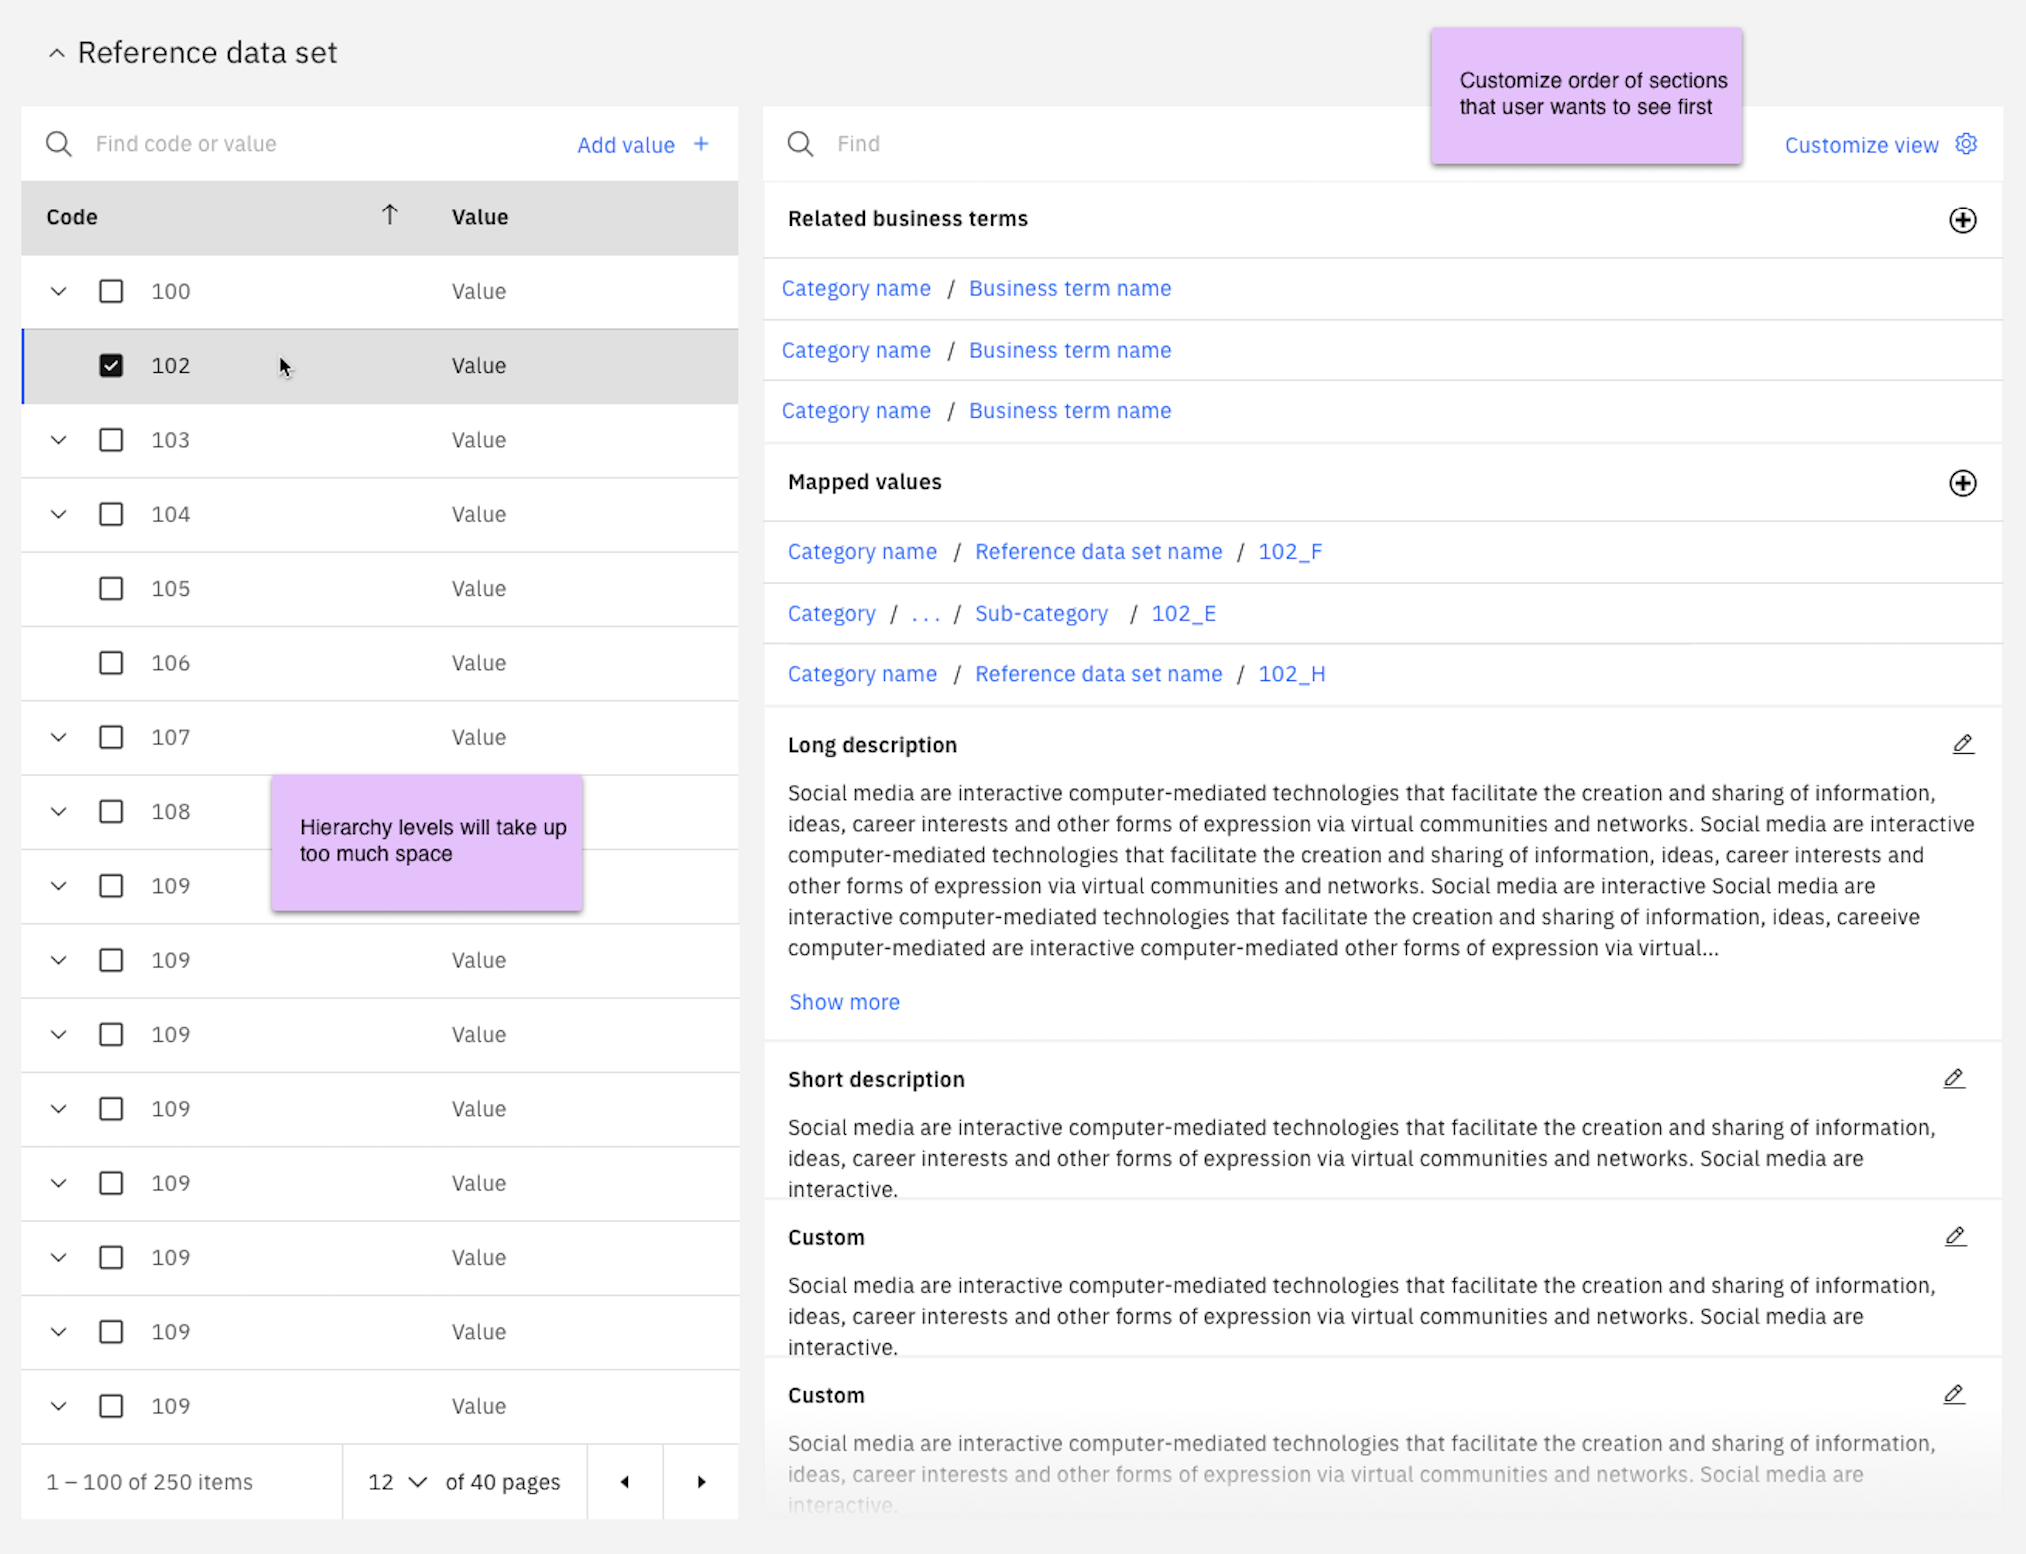The image size is (2026, 1554).
Task: Click the Value column header
Action: coord(480,217)
